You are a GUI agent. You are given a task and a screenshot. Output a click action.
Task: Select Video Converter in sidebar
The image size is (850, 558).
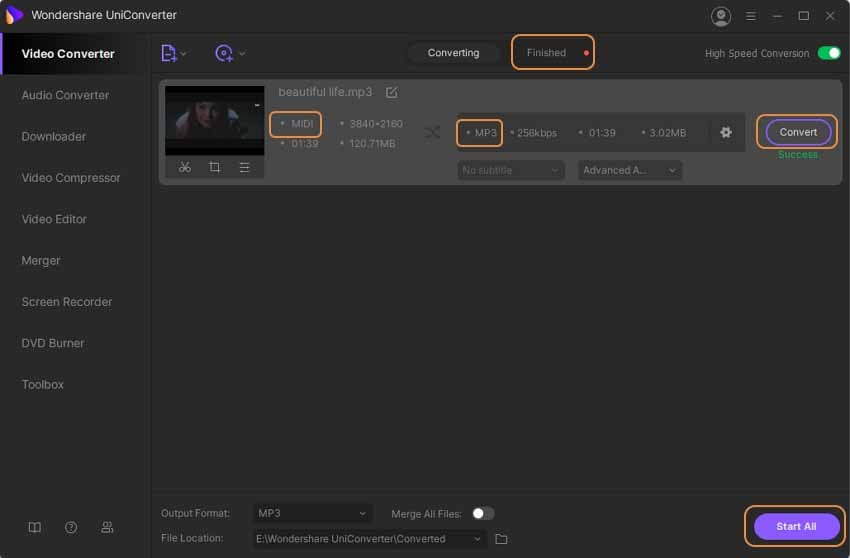tap(68, 54)
